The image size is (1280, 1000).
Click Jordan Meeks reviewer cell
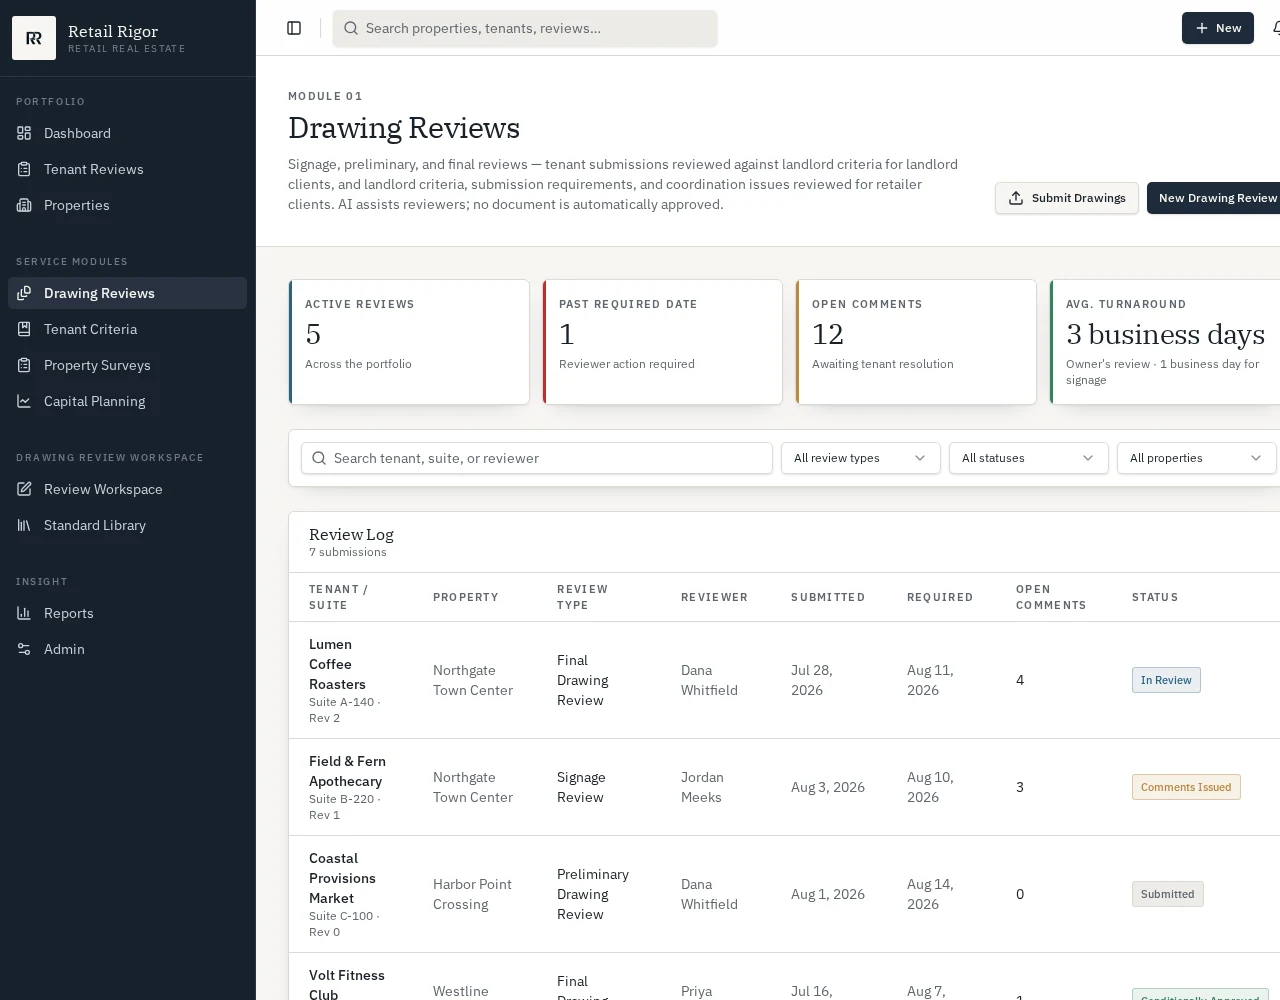click(x=702, y=787)
